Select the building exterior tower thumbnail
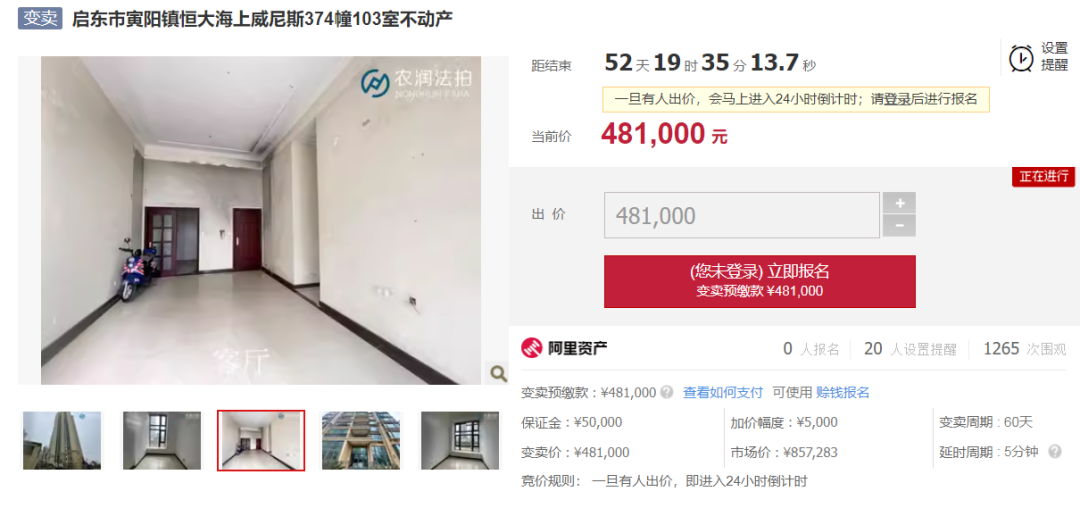Screen dimensions: 1080x508 tap(62, 441)
